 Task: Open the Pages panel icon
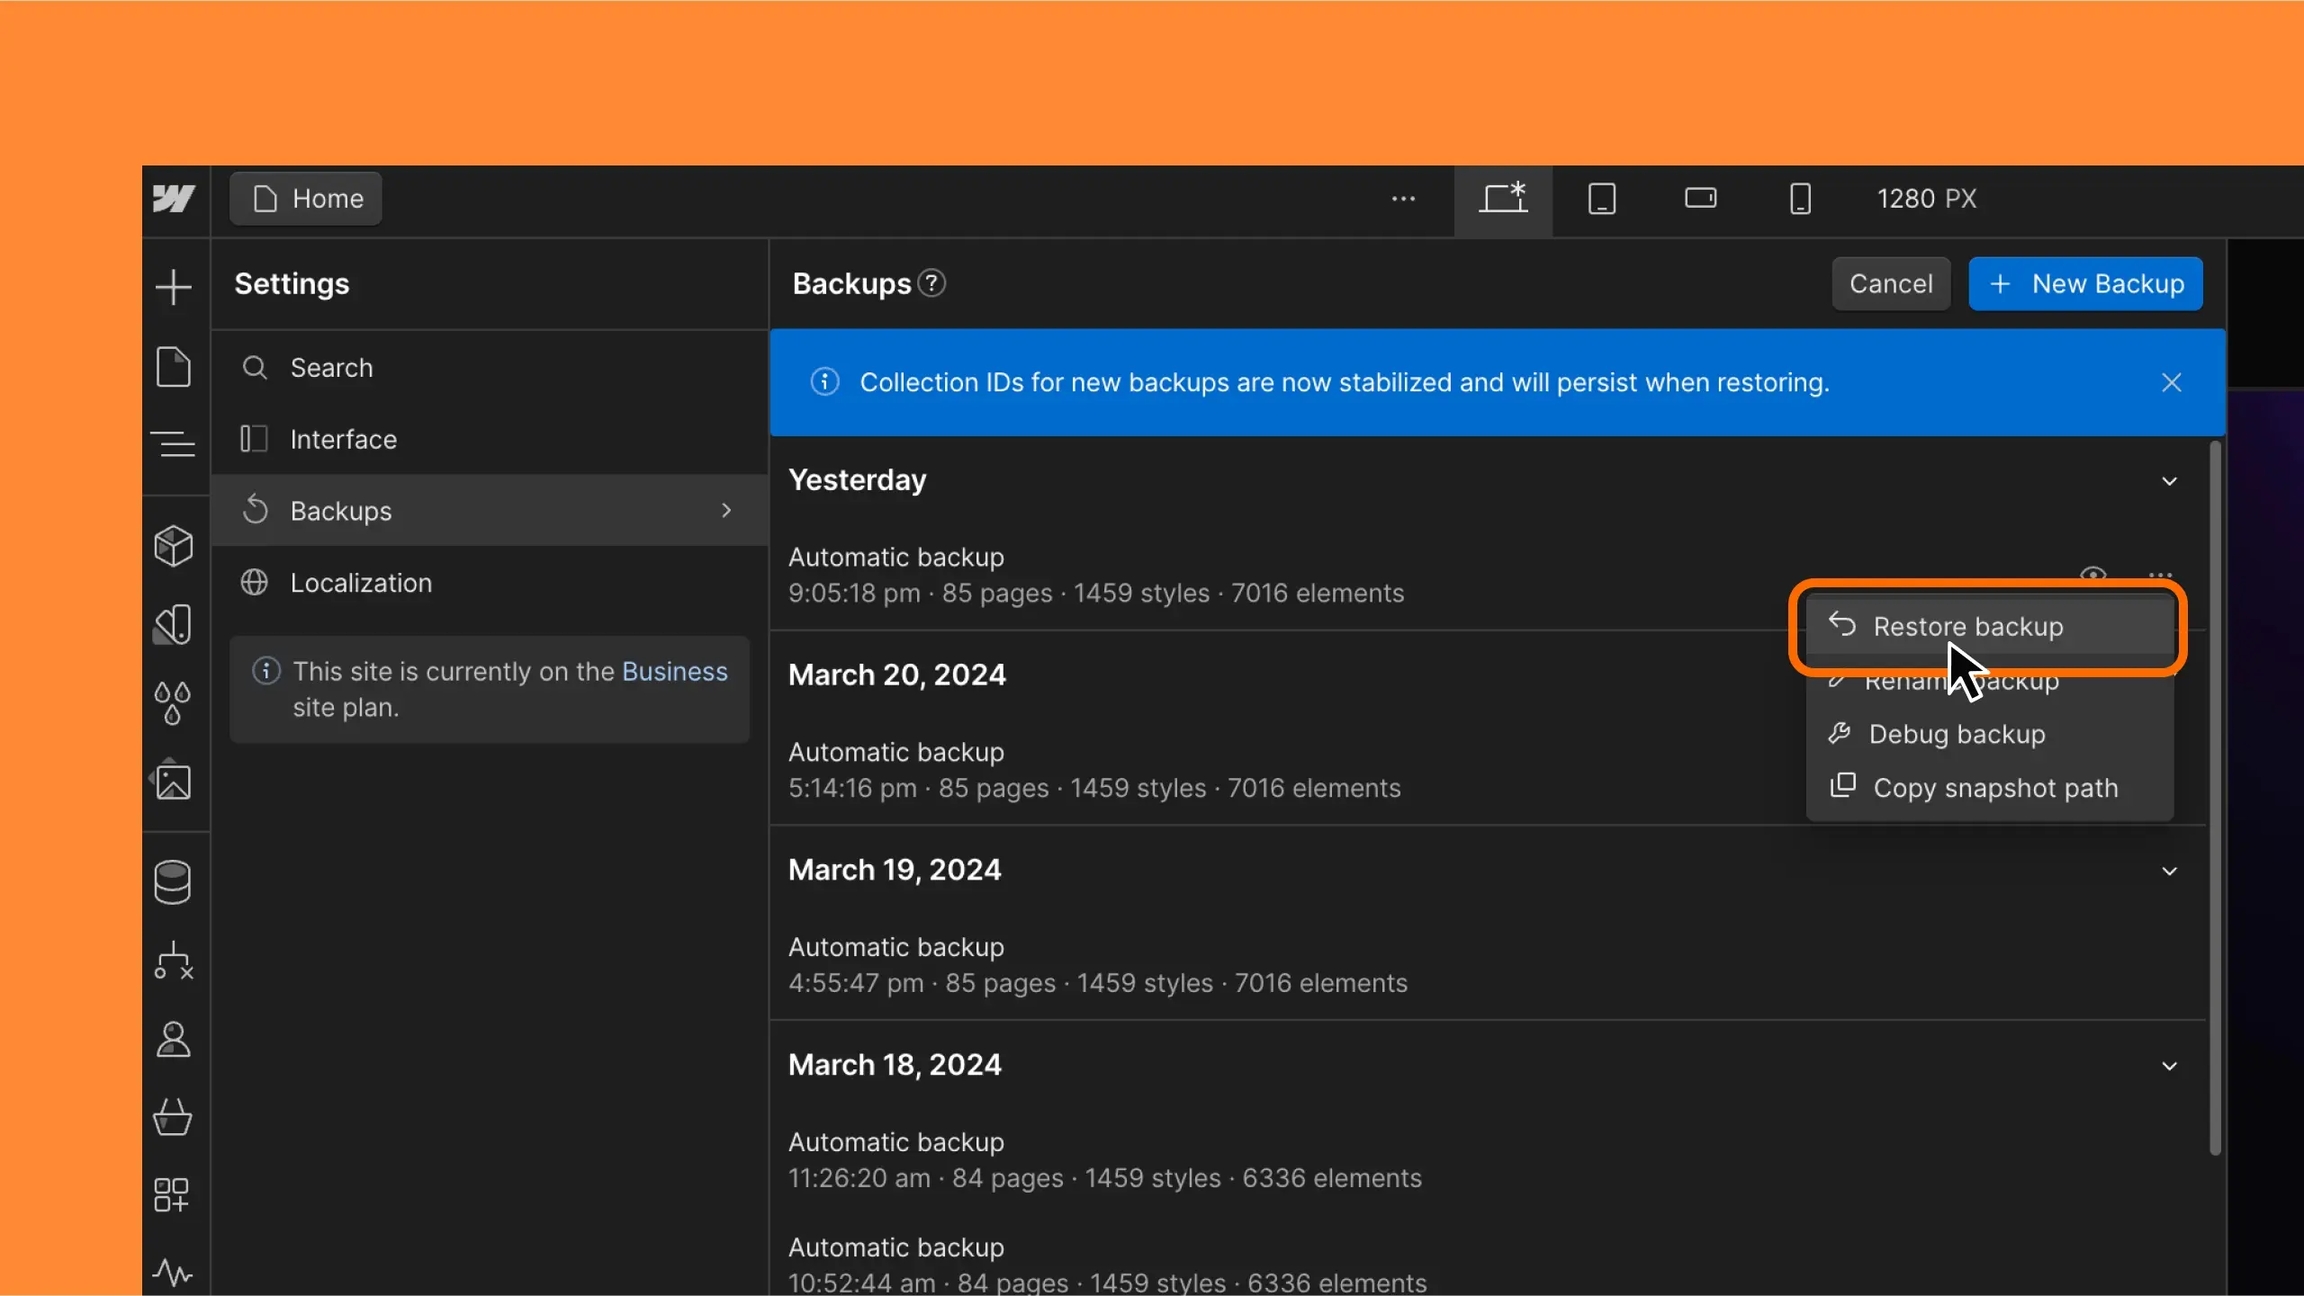[x=174, y=367]
